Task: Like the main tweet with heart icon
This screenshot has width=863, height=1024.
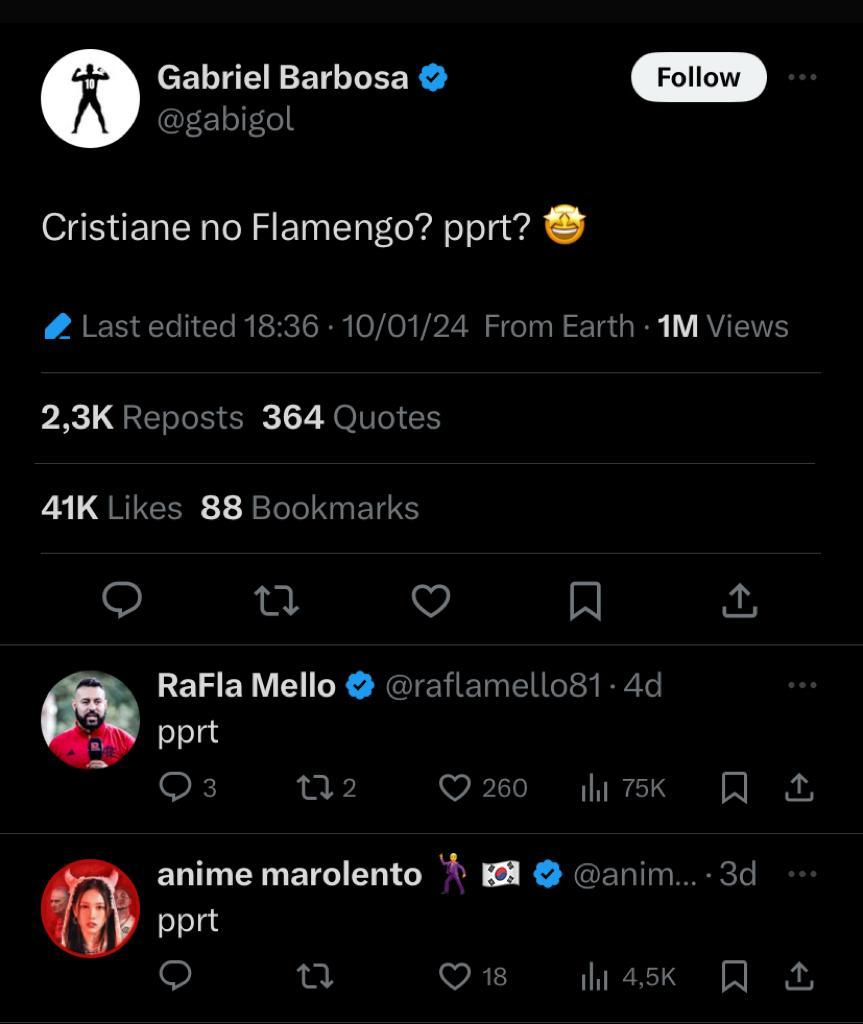Action: click(x=431, y=600)
